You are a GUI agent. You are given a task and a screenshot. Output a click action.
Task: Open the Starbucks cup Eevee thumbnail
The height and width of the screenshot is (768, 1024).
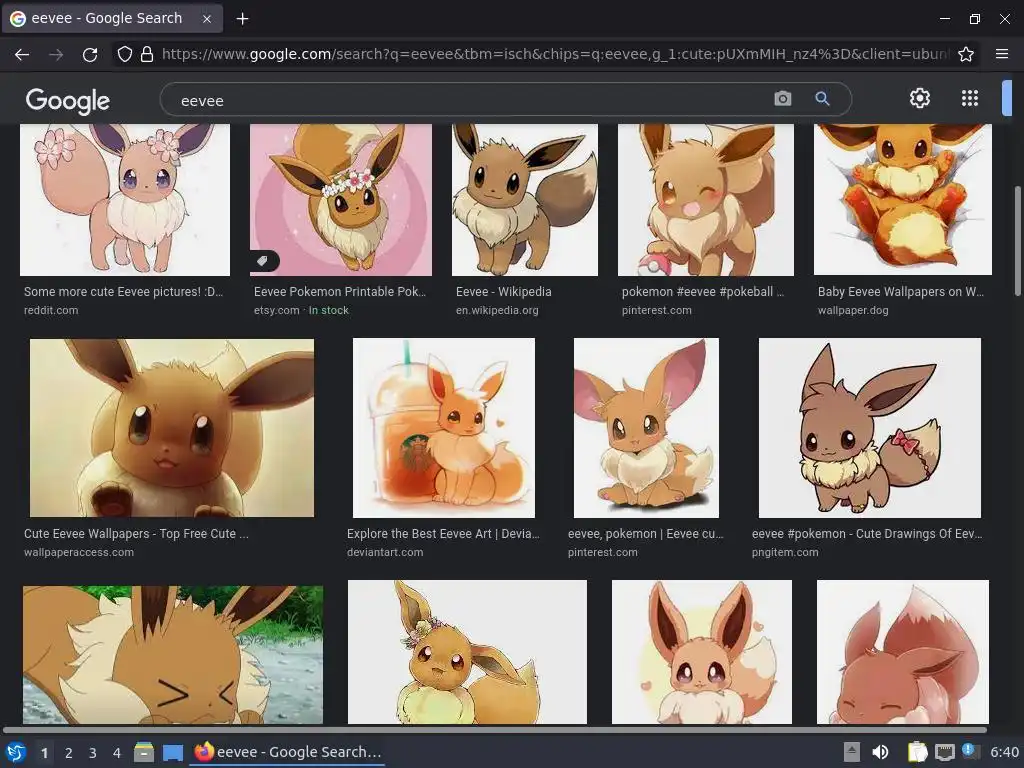pyautogui.click(x=444, y=428)
